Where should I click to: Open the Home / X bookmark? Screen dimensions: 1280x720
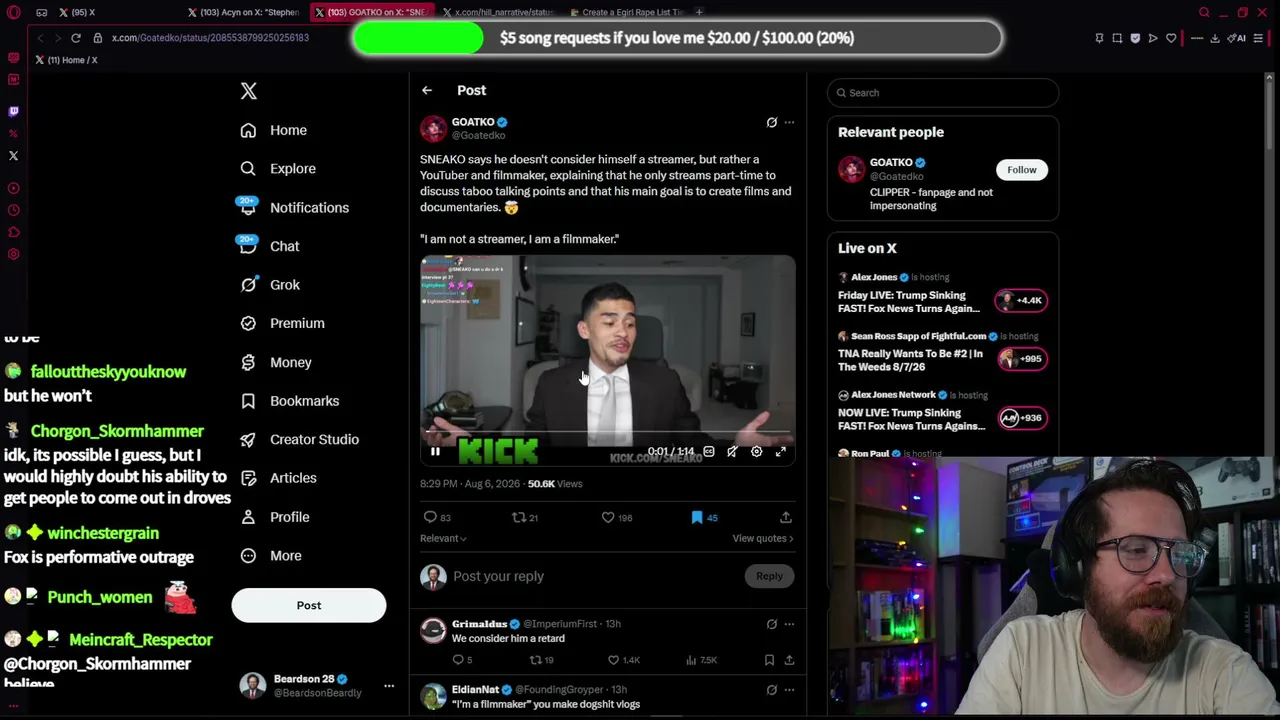click(66, 60)
